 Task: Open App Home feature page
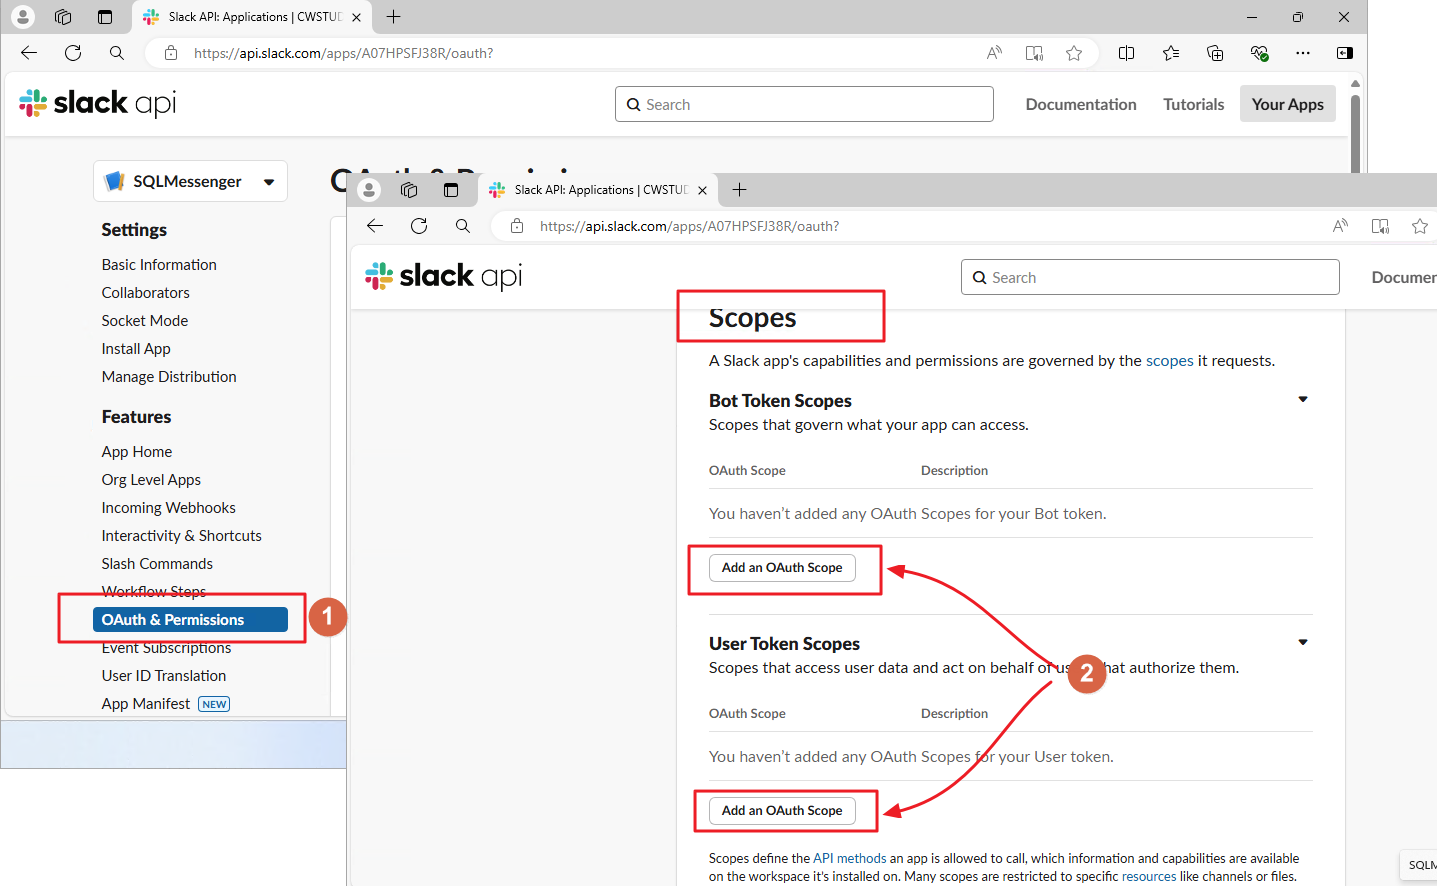[x=137, y=452]
